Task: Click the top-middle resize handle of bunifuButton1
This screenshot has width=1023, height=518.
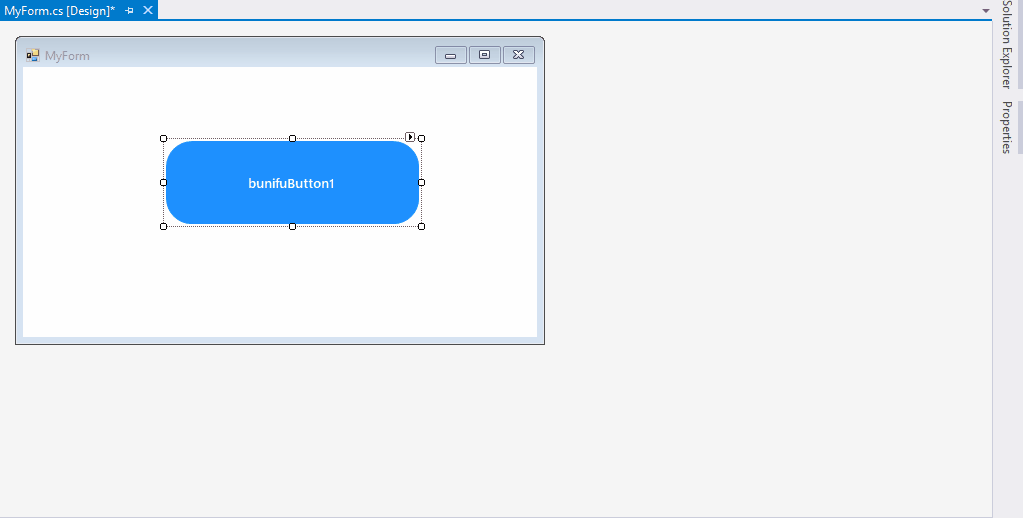Action: point(292,138)
